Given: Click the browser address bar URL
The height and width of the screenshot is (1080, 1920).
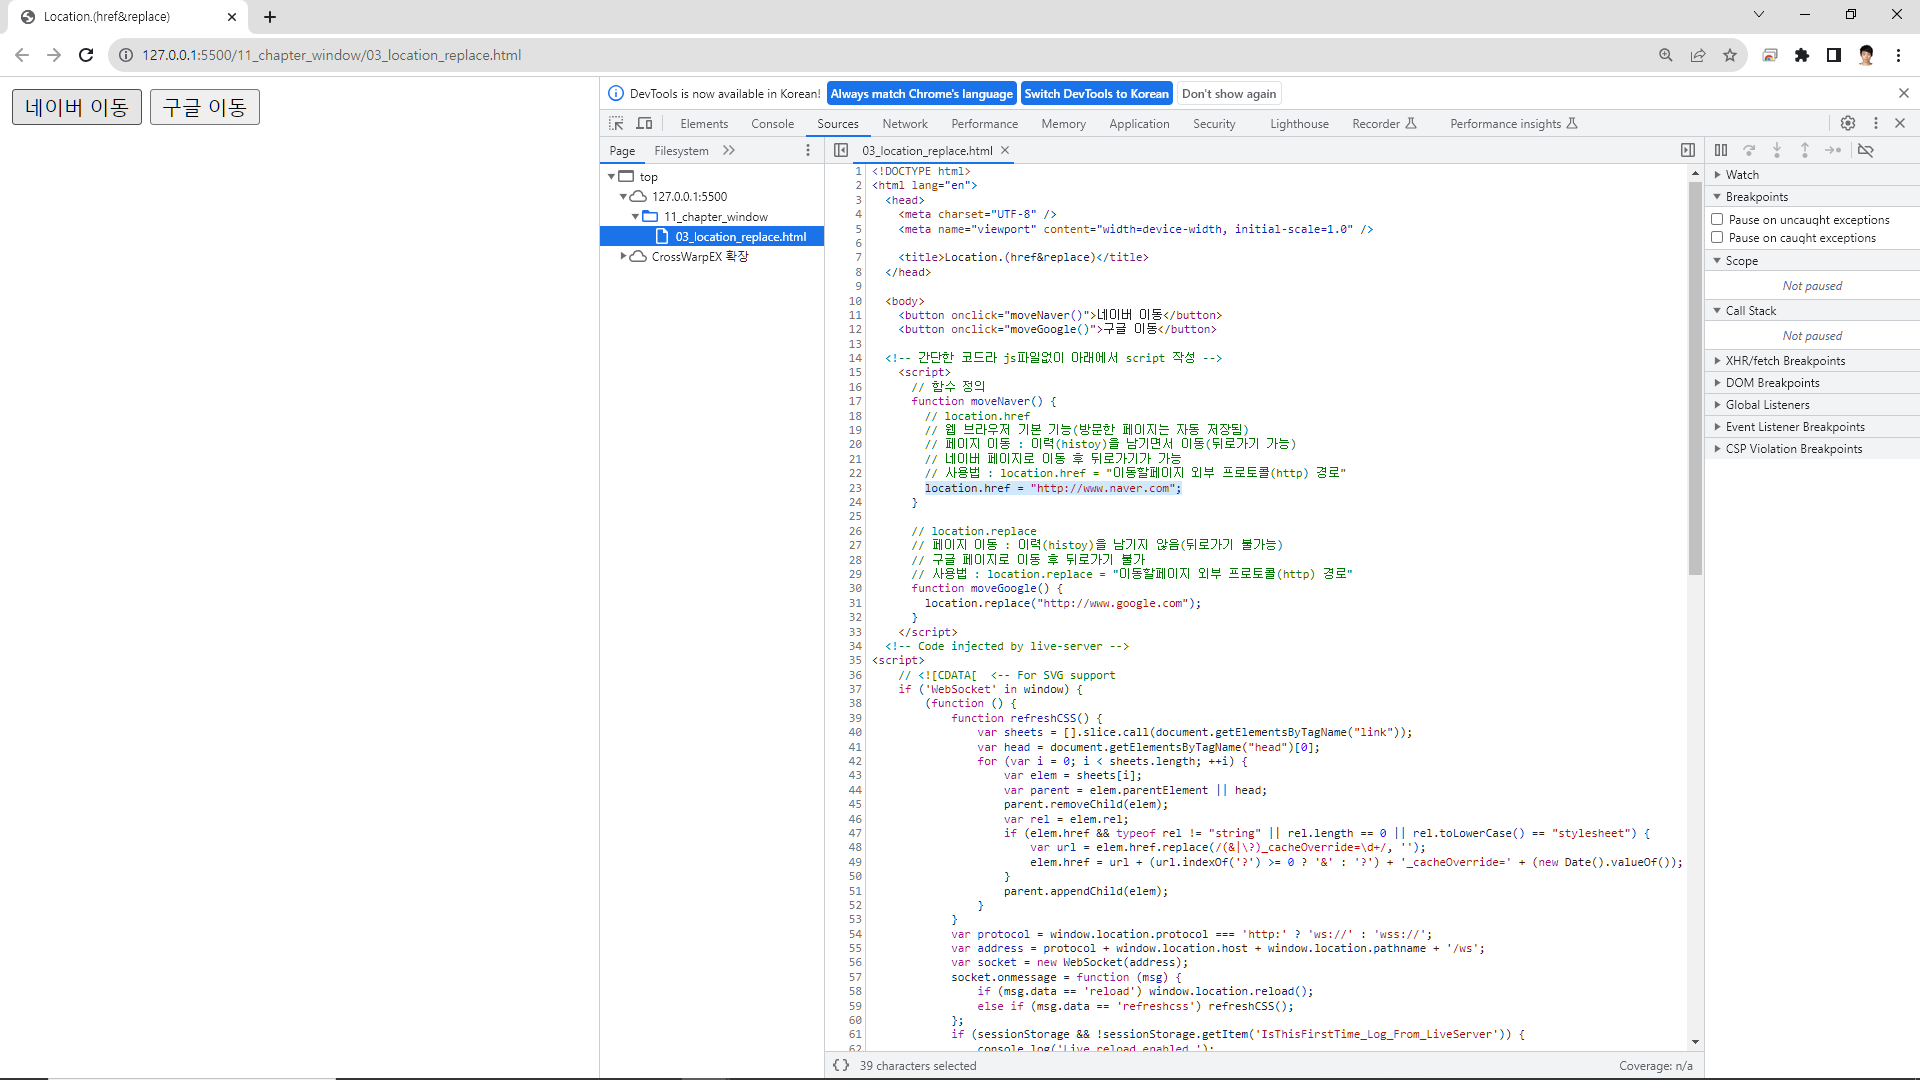Looking at the screenshot, I should click(x=331, y=55).
